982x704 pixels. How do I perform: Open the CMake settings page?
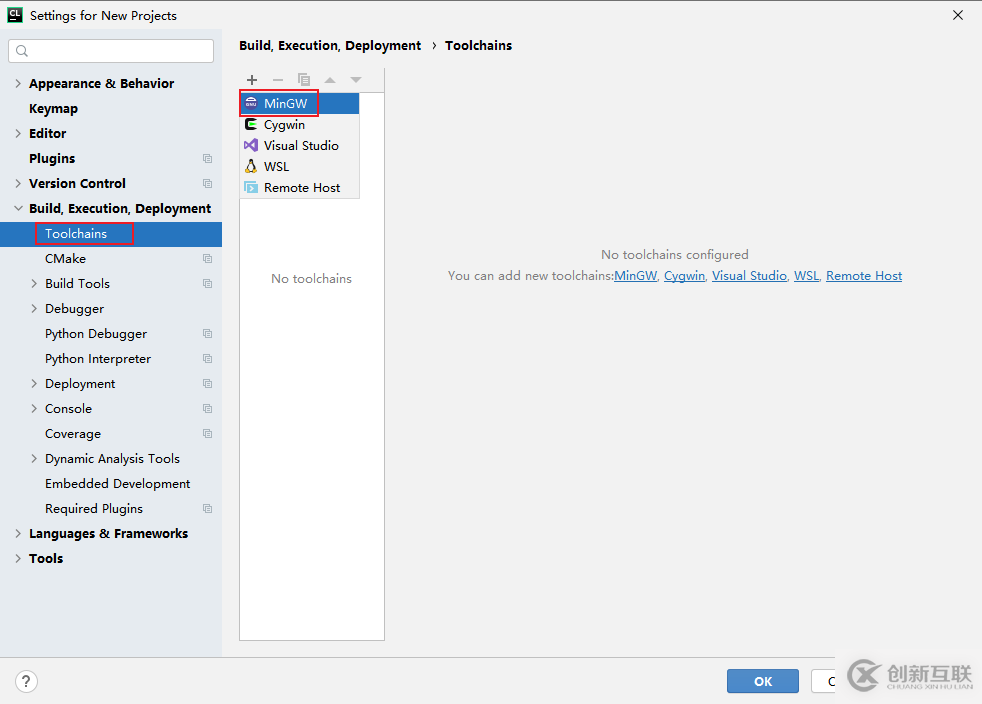click(x=65, y=259)
